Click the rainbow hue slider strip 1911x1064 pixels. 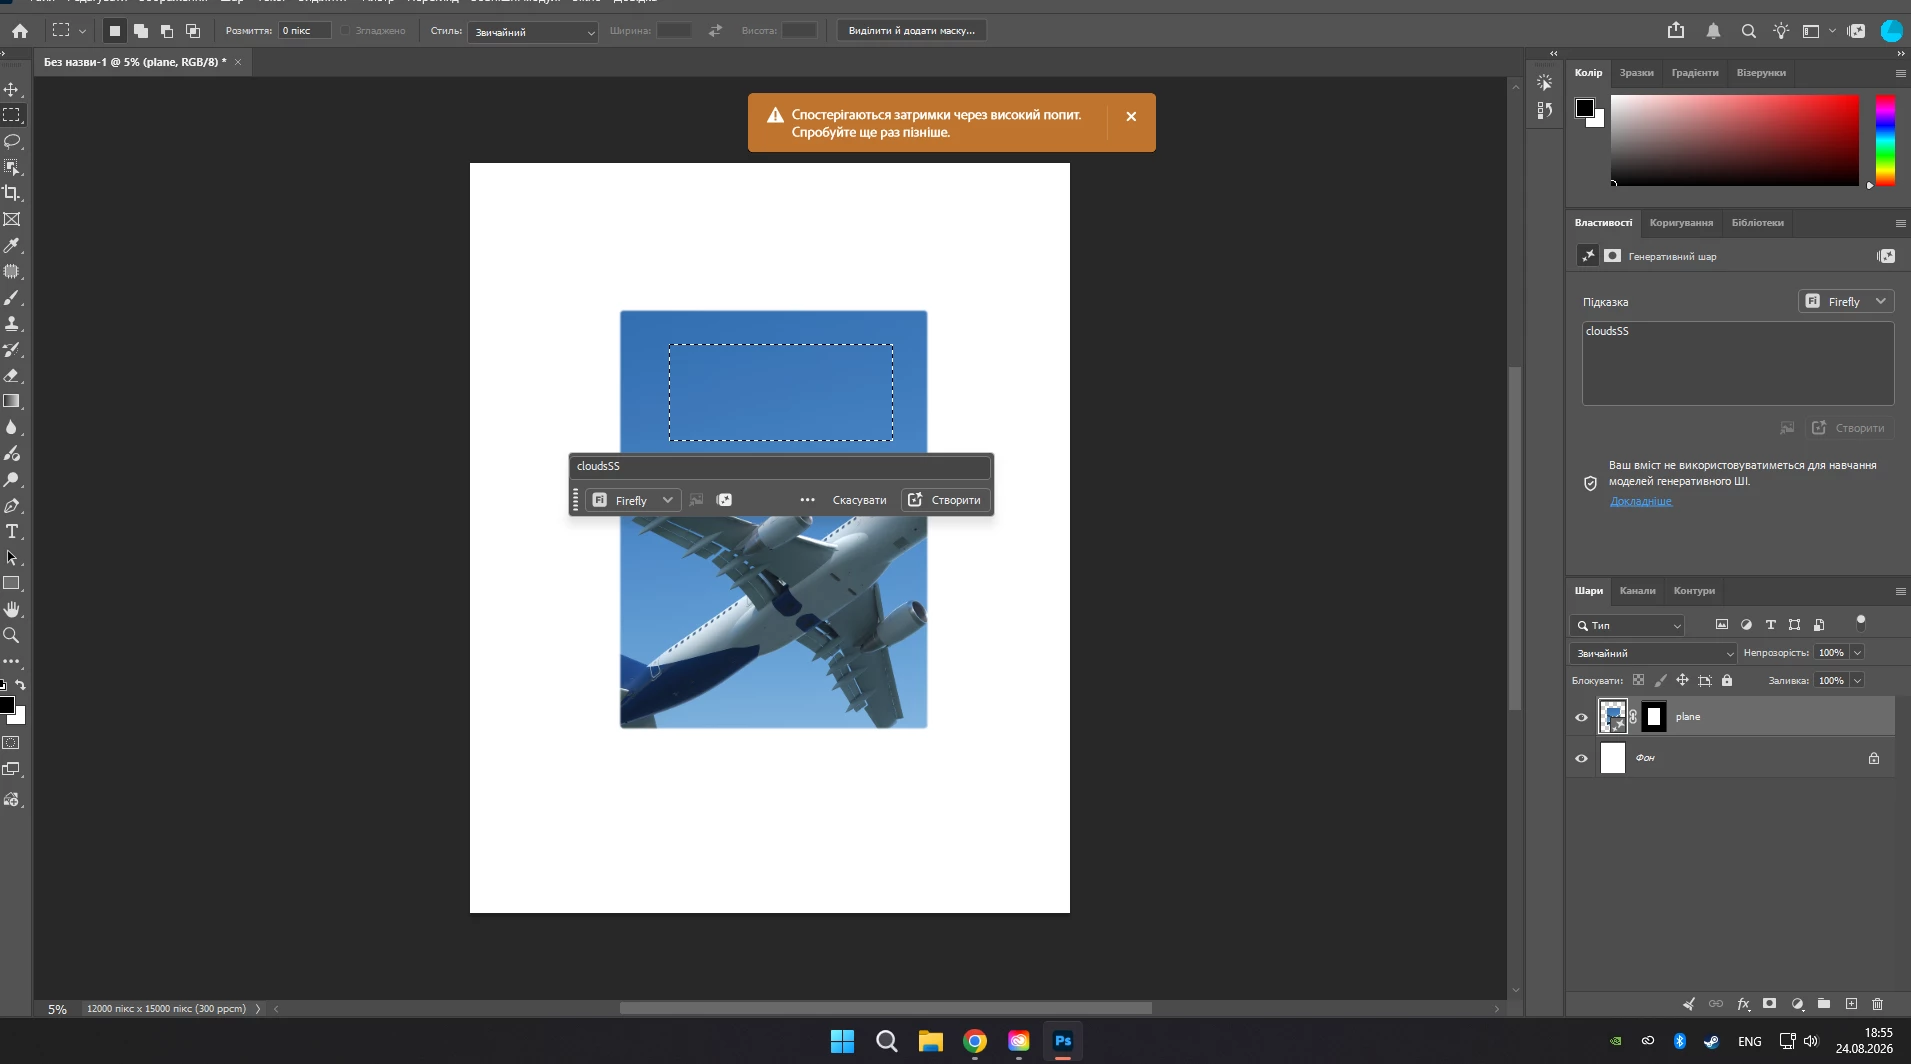pyautogui.click(x=1885, y=140)
